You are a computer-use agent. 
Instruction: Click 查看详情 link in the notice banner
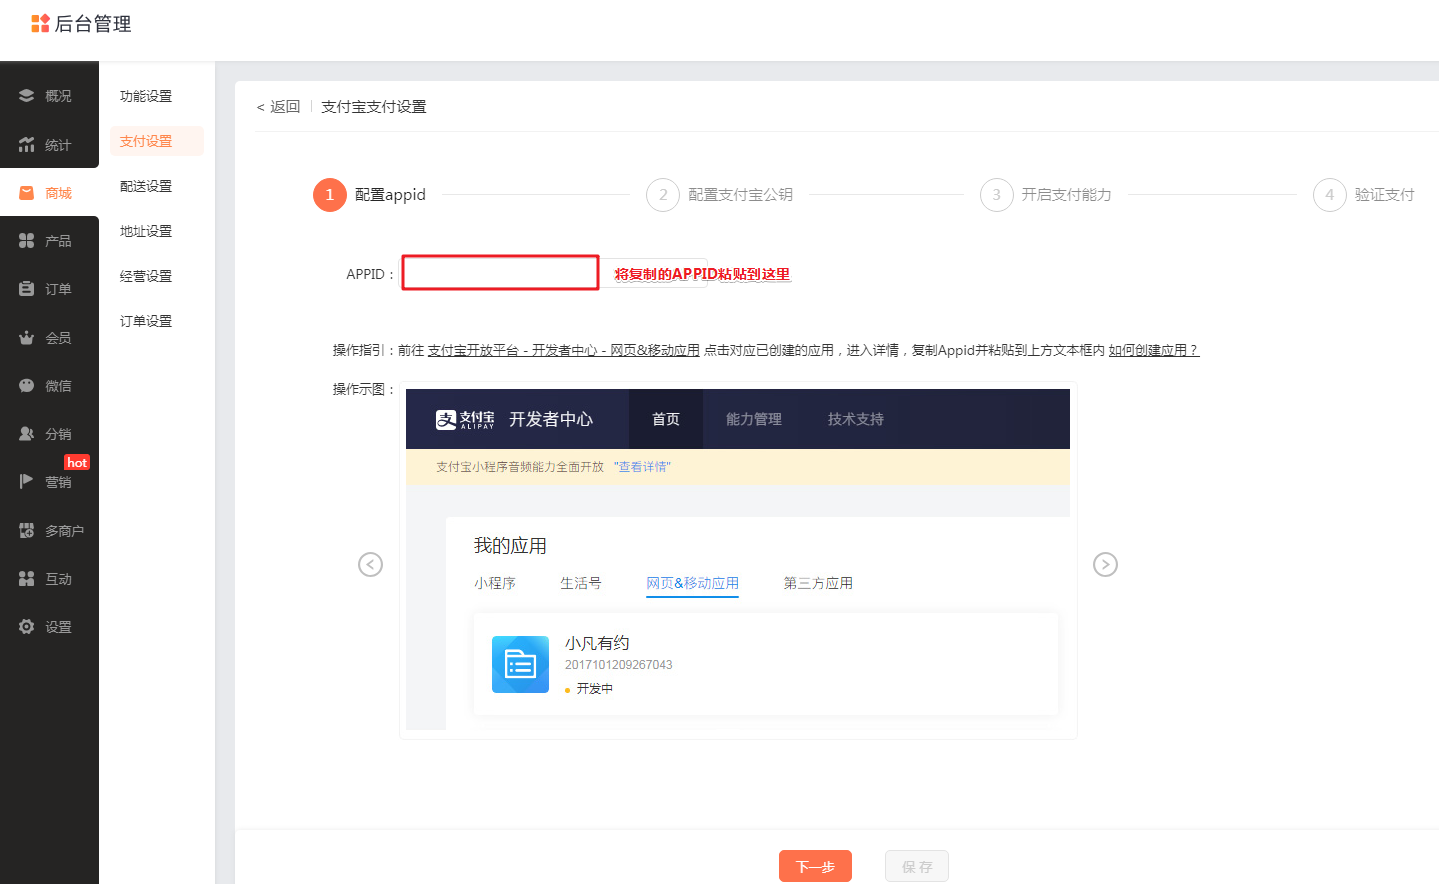pyautogui.click(x=643, y=467)
